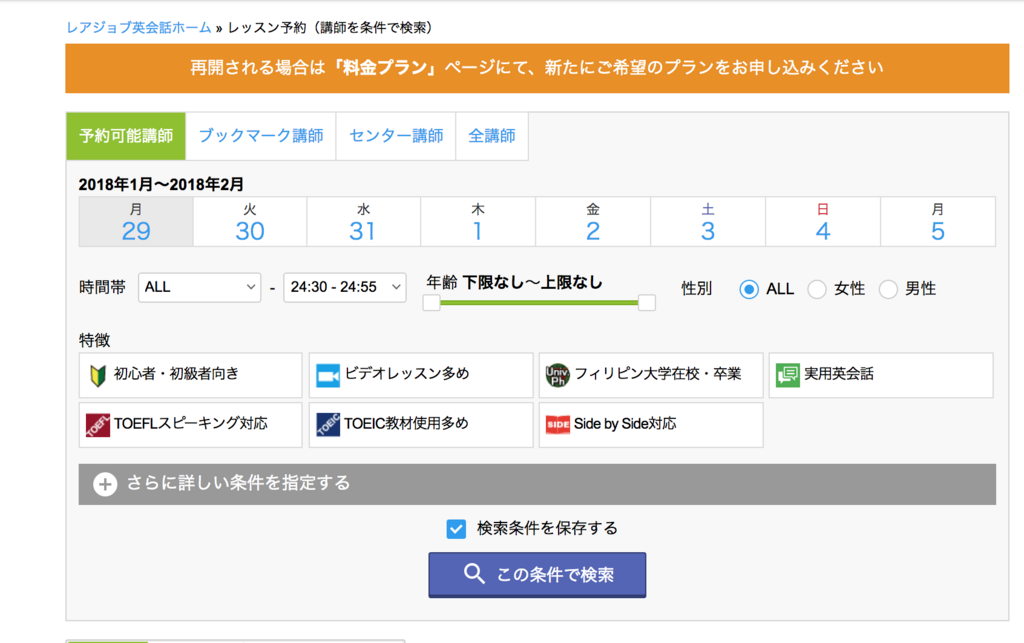
Task: Toggle the ビデオレッスン多め feature filter
Action: point(421,375)
